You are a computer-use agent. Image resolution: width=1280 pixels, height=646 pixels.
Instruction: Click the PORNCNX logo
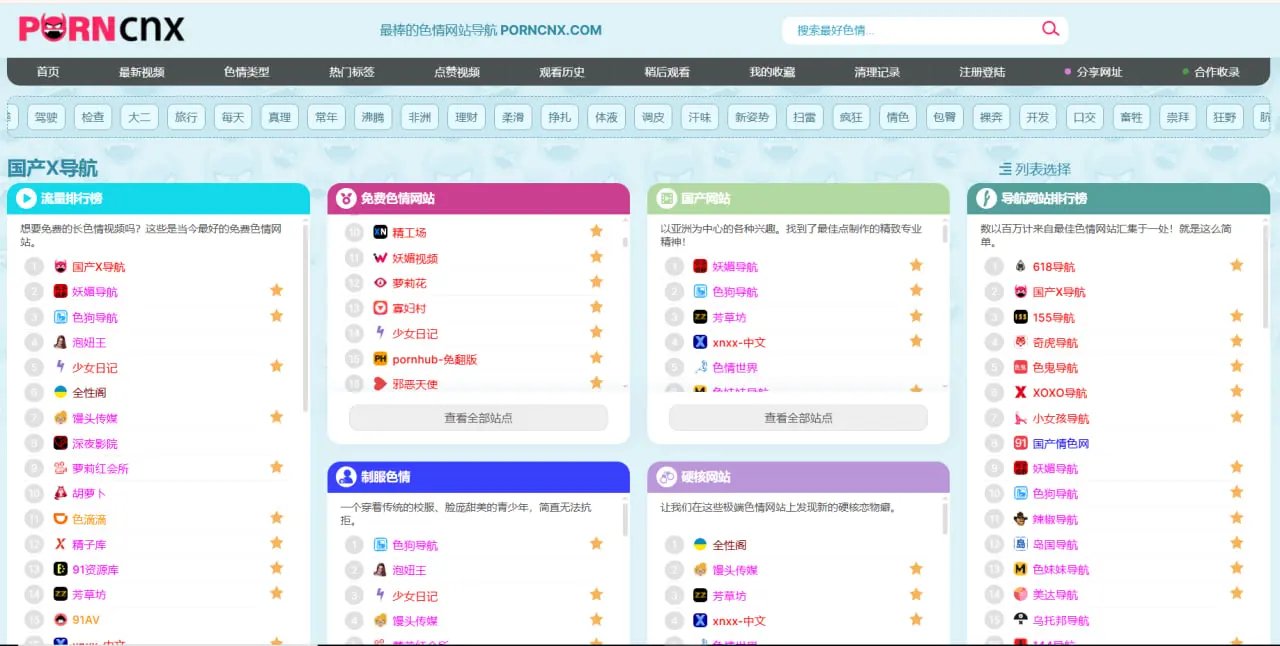click(x=101, y=28)
